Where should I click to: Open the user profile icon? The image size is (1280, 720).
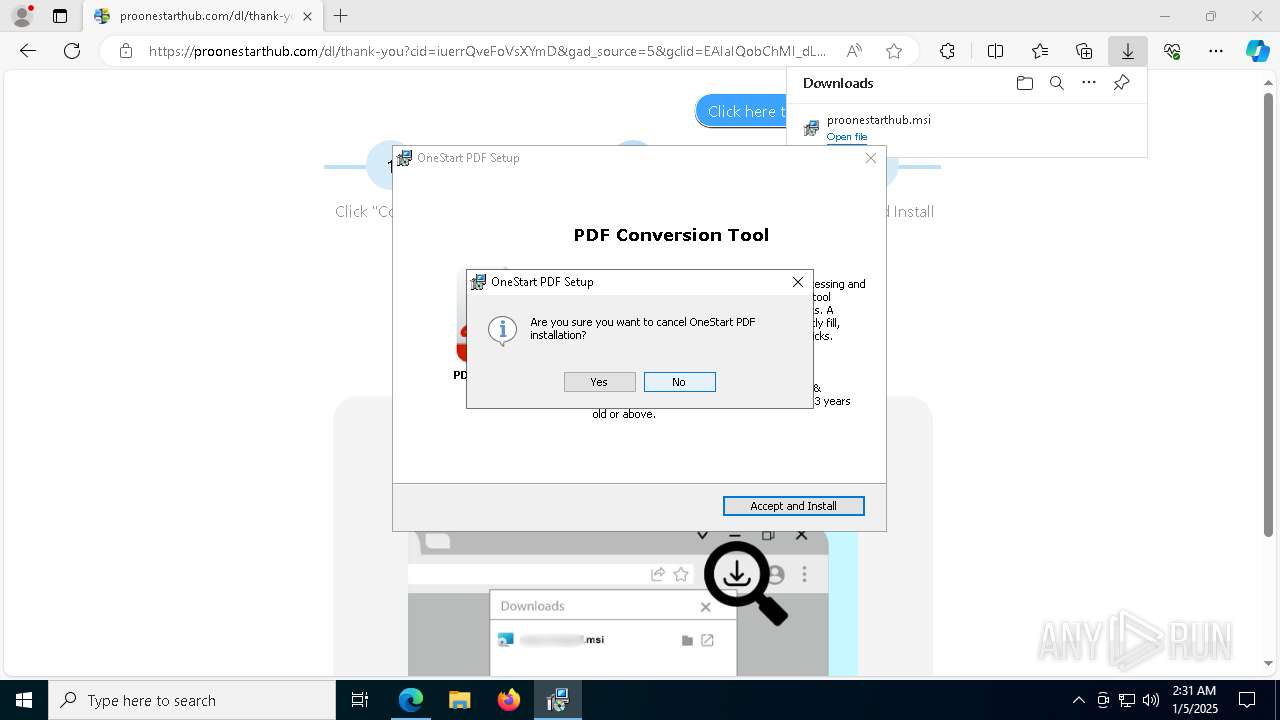click(x=22, y=16)
